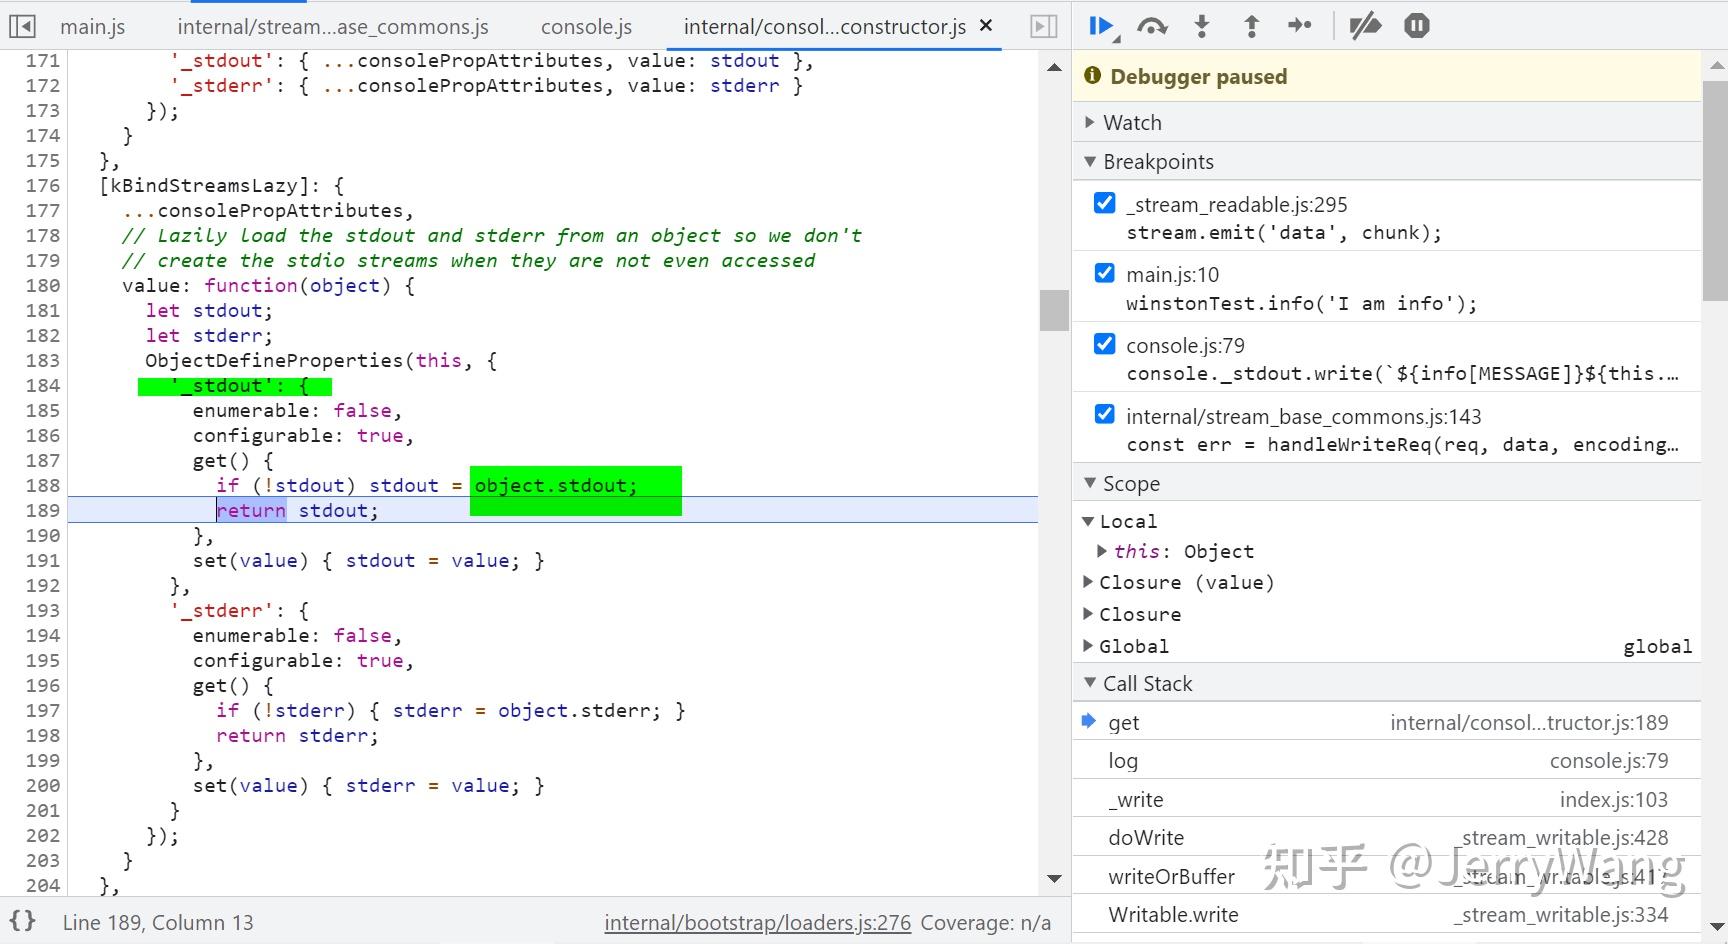Click line number 189 in the gutter

pos(42,510)
